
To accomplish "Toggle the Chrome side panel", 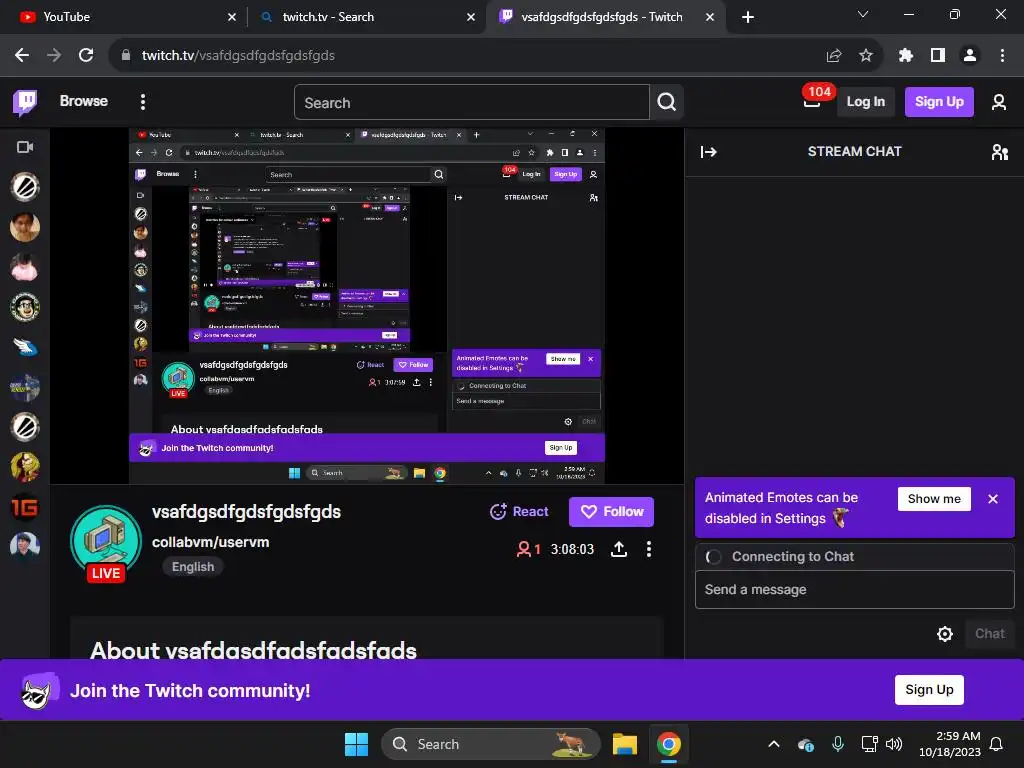I will (x=938, y=56).
